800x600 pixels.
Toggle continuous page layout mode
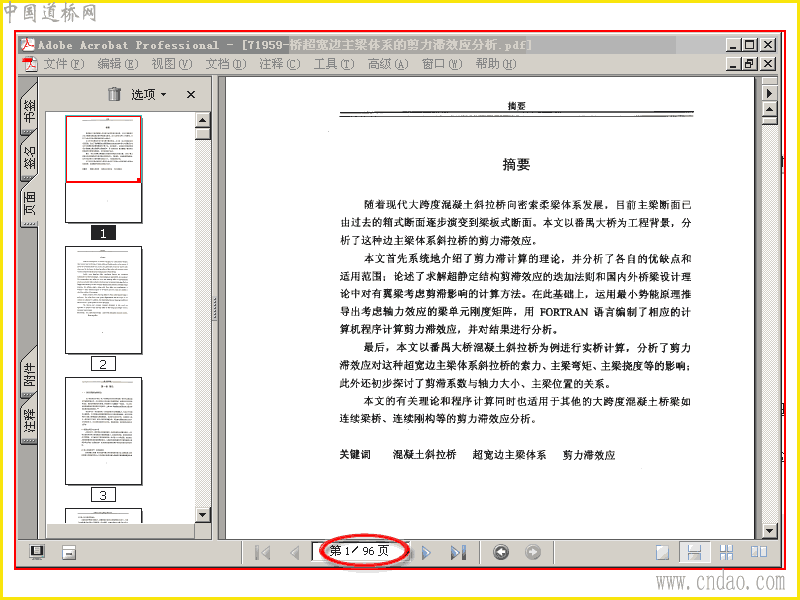pos(694,552)
